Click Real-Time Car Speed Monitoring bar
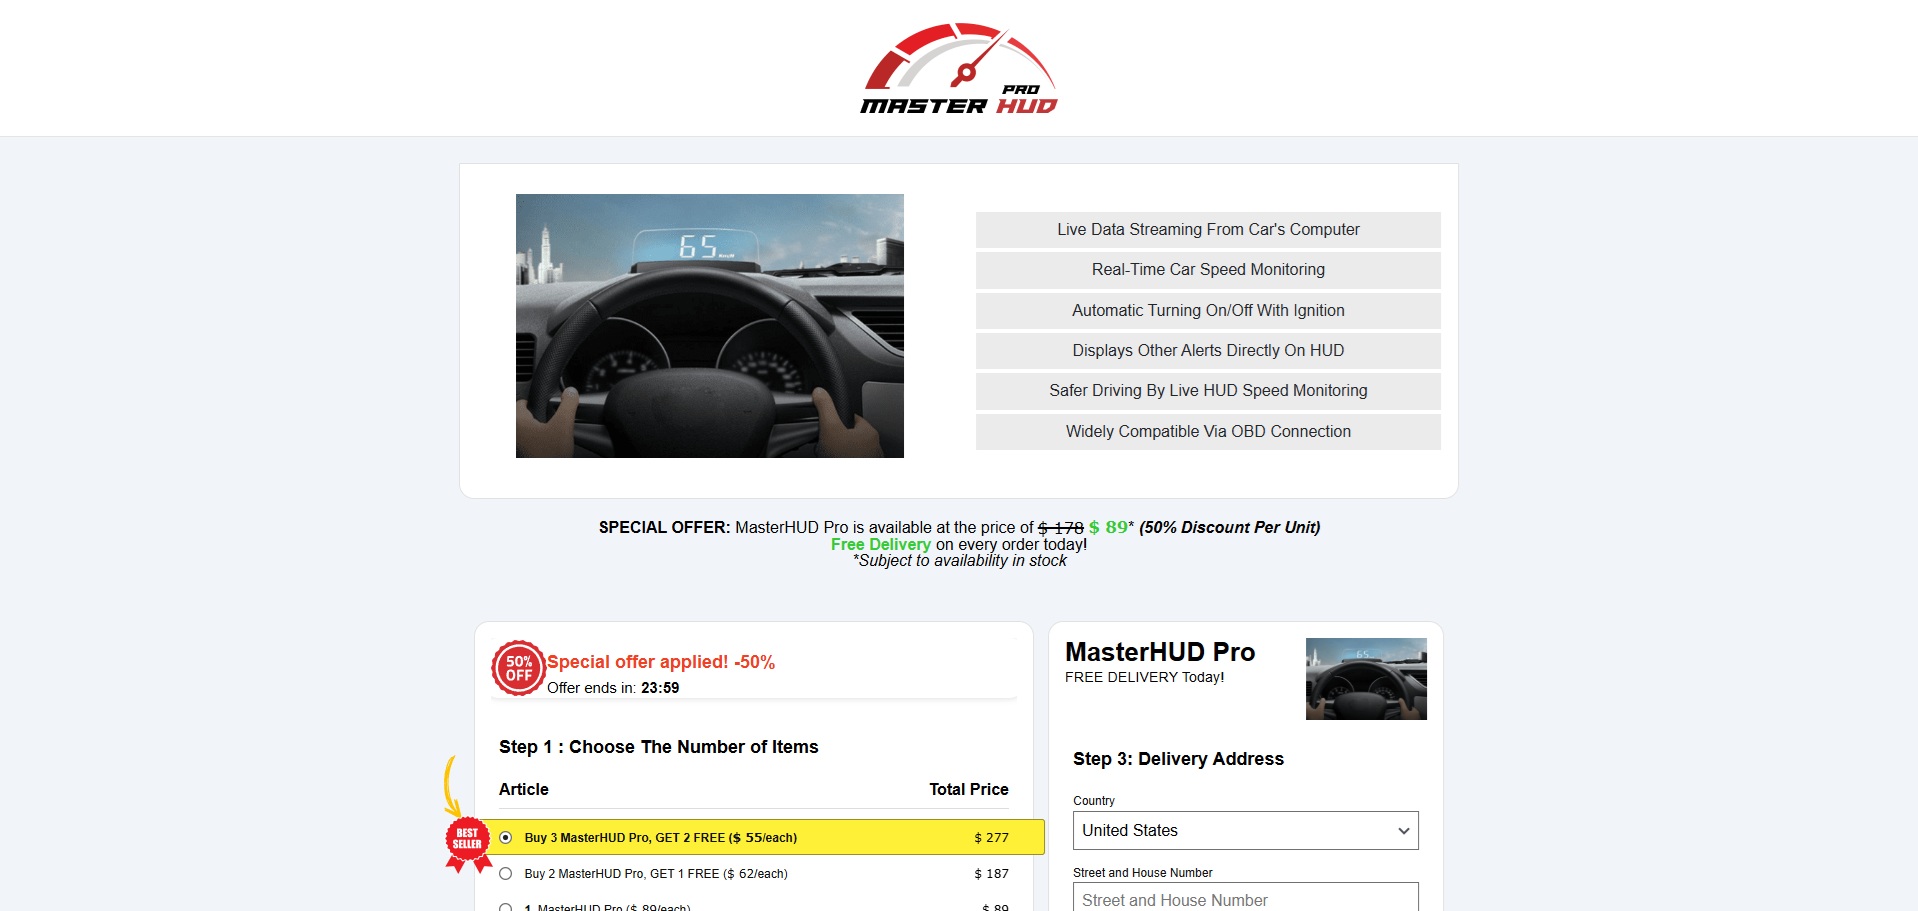The height and width of the screenshot is (911, 1918). pos(1207,270)
